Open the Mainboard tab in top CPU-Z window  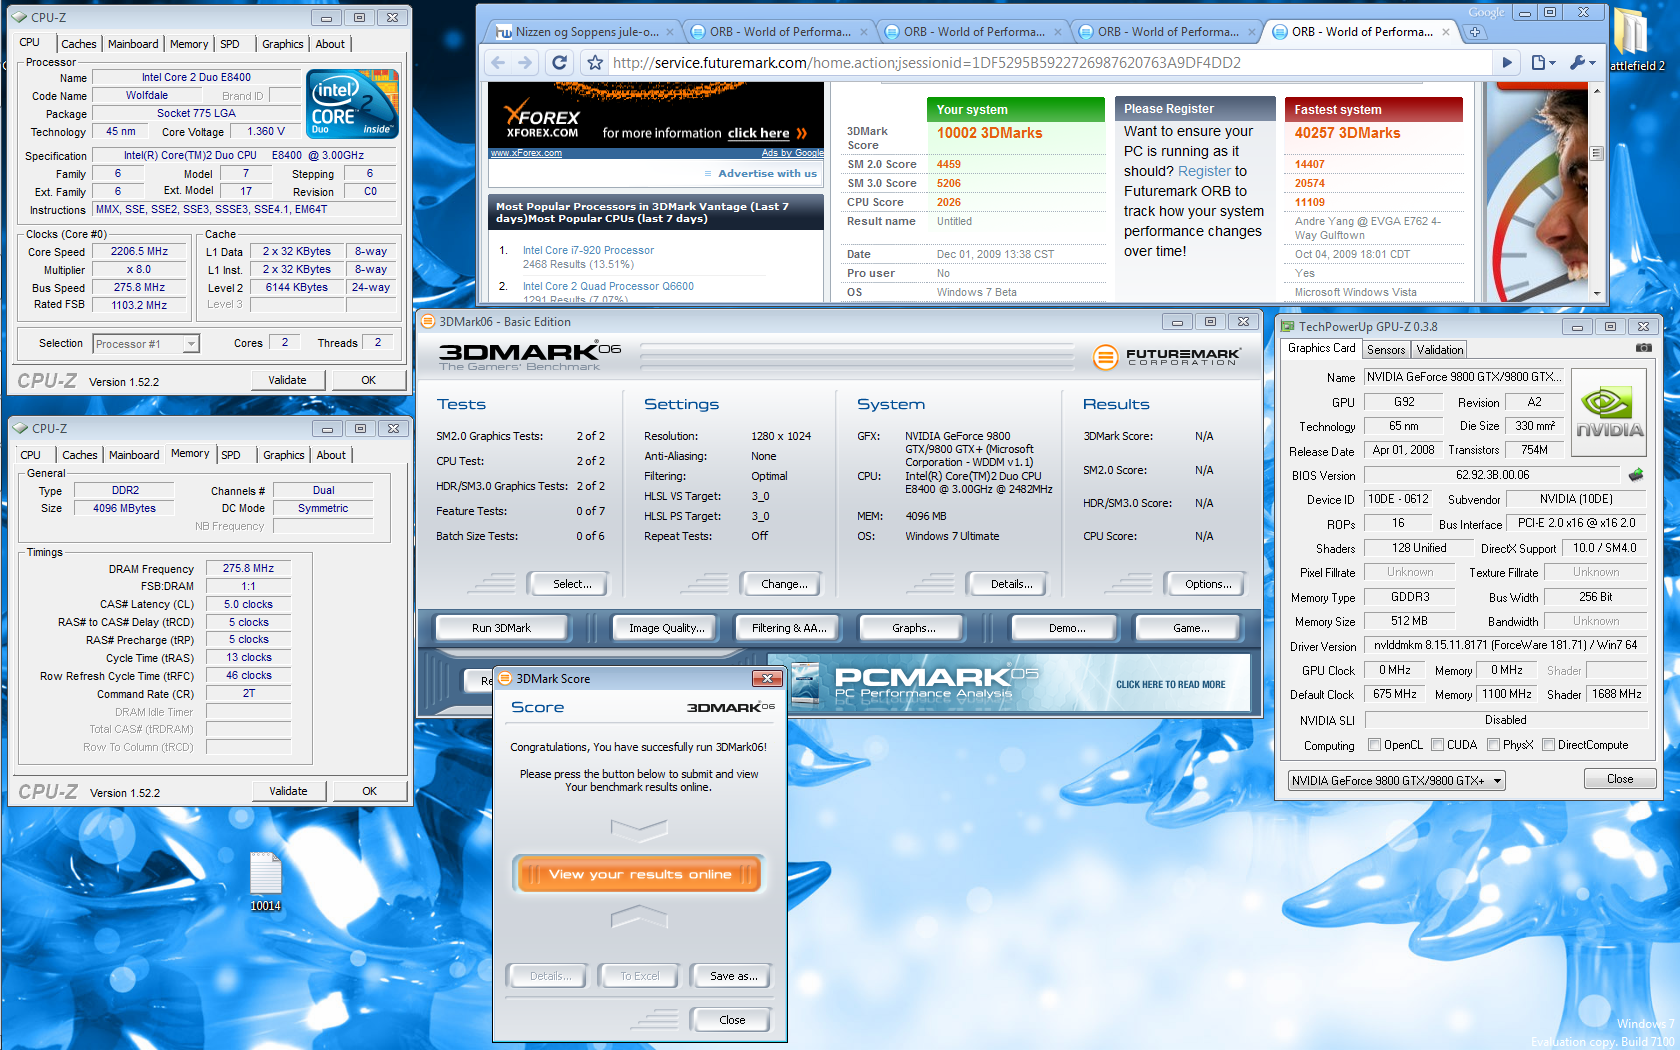tap(133, 44)
